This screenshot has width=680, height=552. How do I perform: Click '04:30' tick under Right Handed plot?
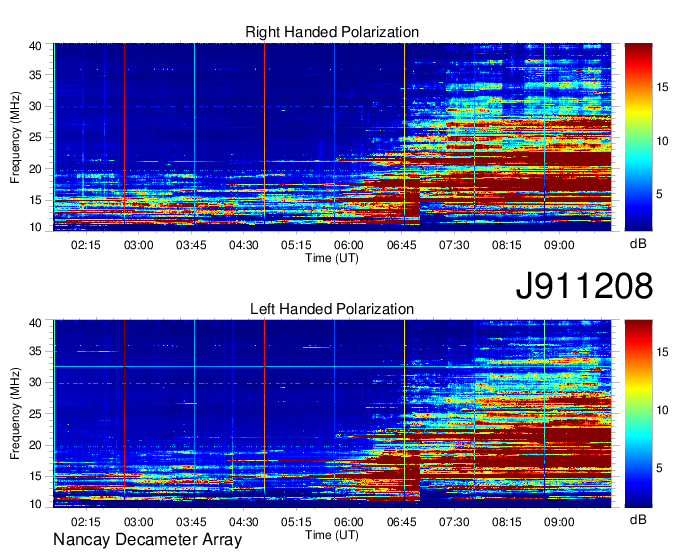tap(244, 245)
